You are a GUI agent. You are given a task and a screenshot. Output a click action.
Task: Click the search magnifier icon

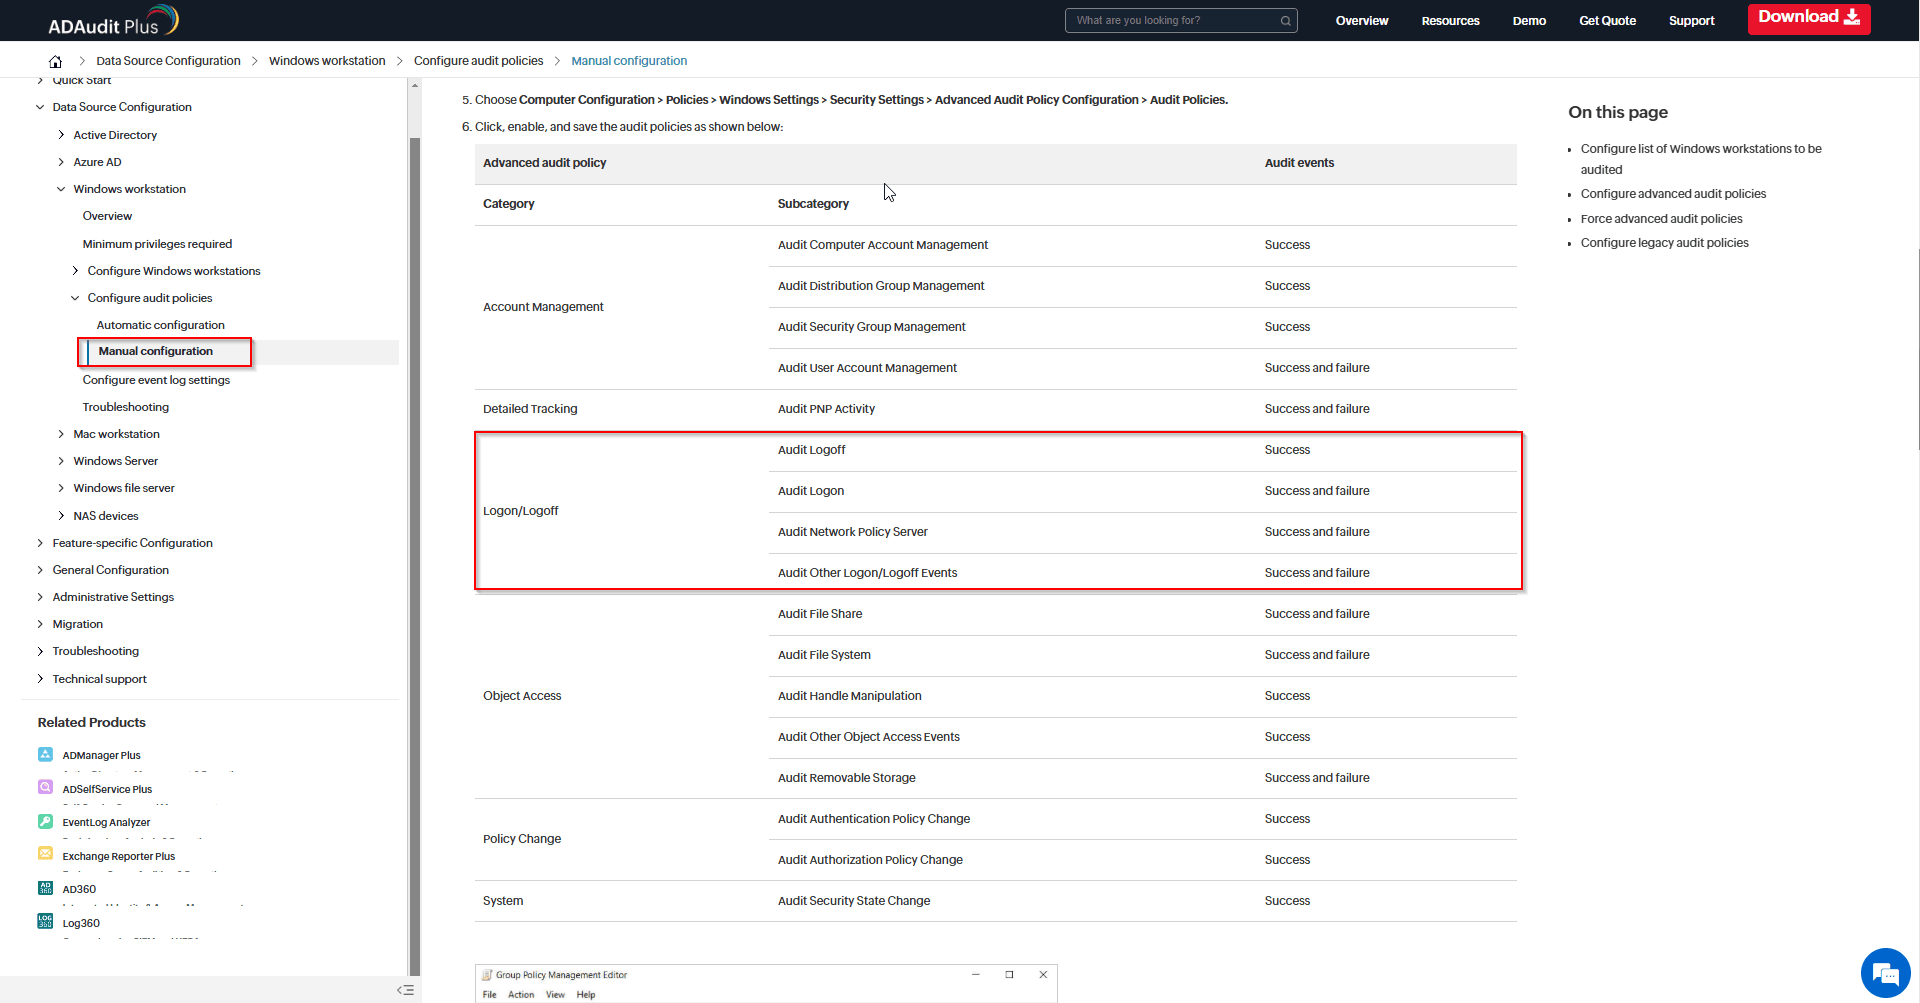click(x=1286, y=21)
